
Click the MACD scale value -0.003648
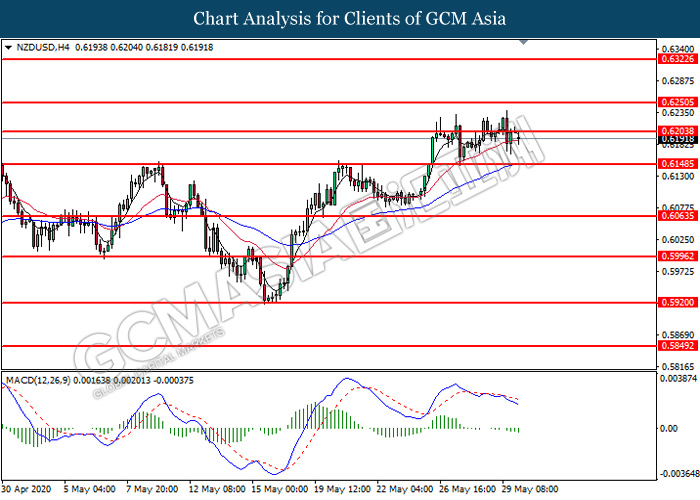click(x=679, y=474)
